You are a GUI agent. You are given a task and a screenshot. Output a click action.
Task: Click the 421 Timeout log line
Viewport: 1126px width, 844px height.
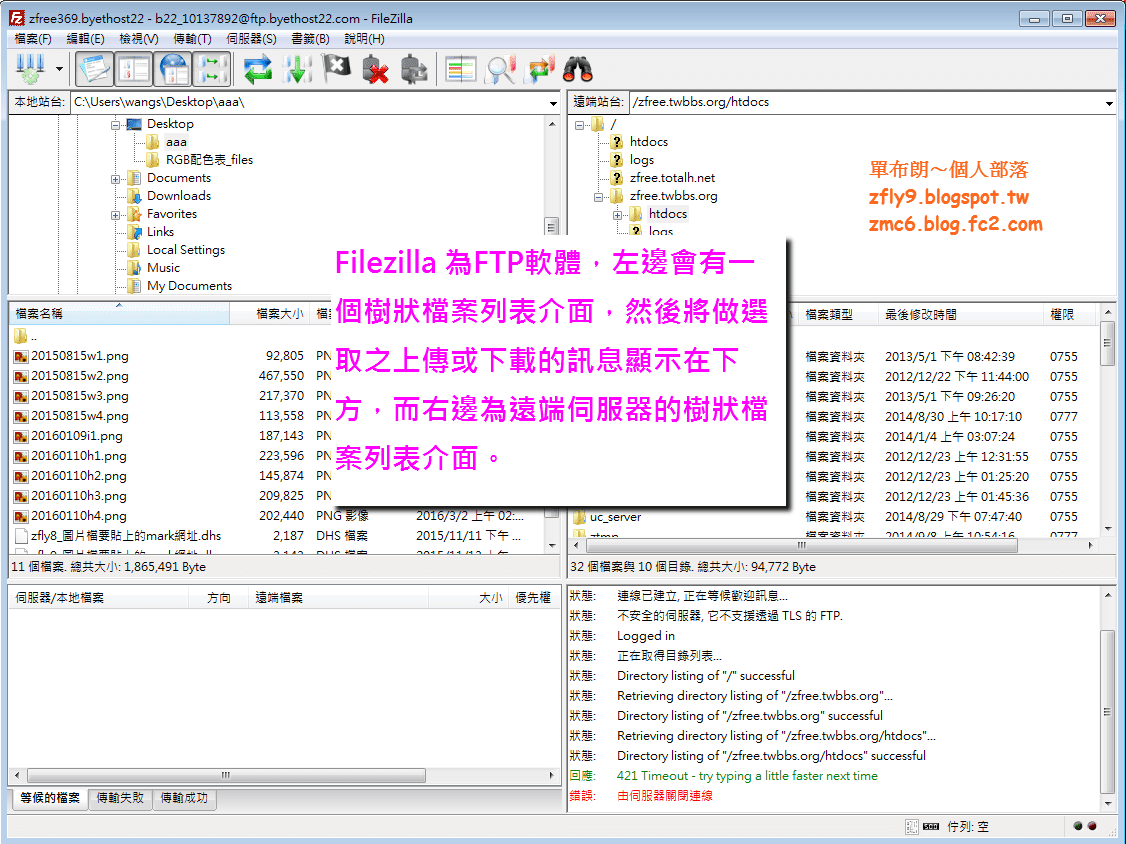point(747,776)
